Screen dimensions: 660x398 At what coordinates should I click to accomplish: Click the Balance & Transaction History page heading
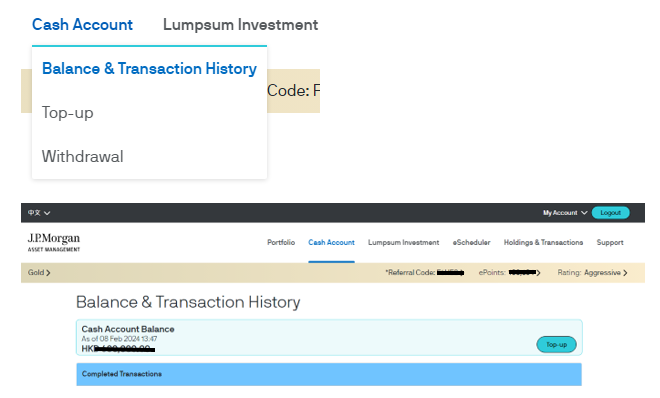point(188,302)
